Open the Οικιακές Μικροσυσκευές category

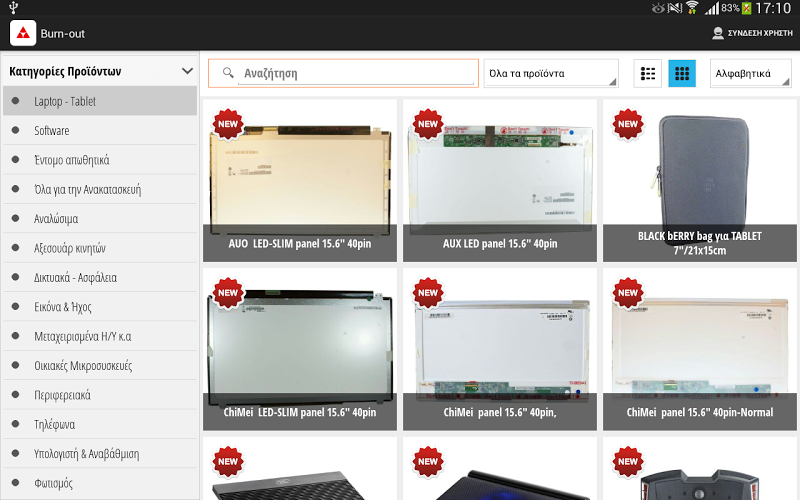coord(100,365)
